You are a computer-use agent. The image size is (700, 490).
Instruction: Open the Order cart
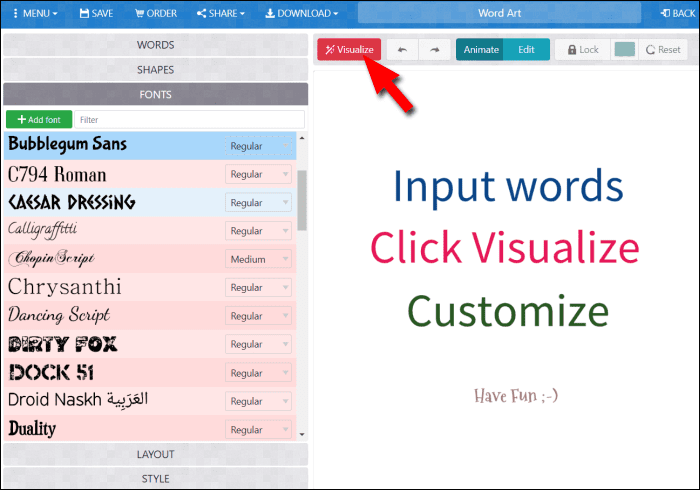pyautogui.click(x=156, y=13)
